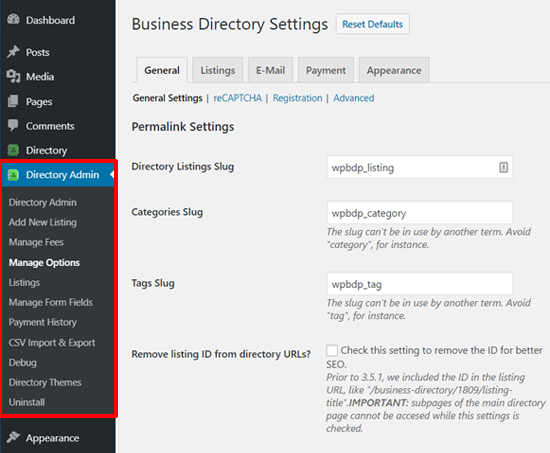Open the Pages menu item

(x=39, y=102)
